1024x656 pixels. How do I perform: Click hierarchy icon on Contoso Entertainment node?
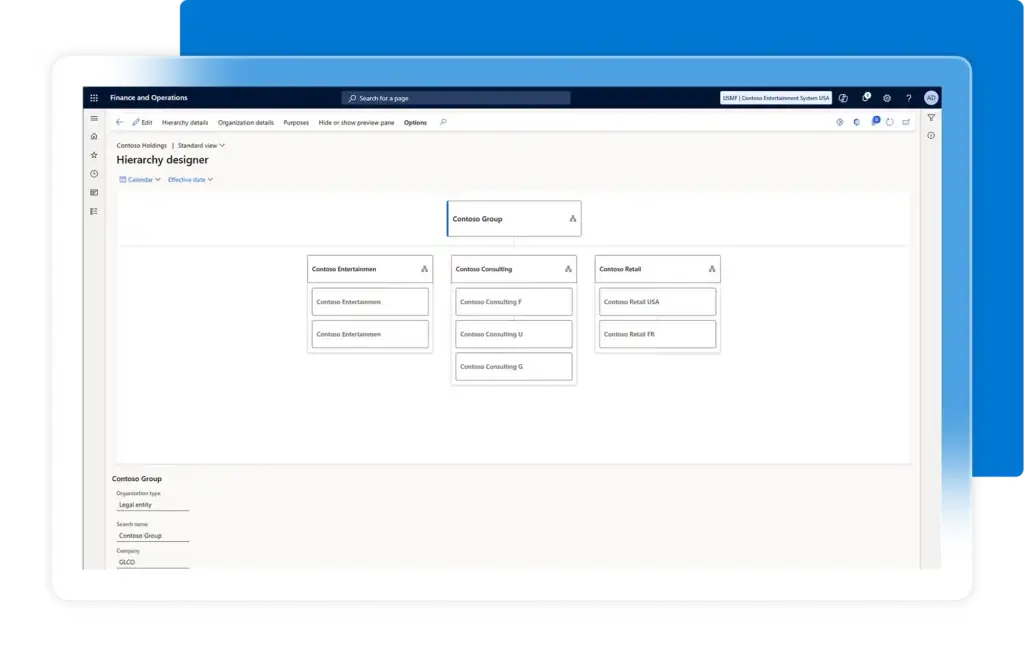424,269
